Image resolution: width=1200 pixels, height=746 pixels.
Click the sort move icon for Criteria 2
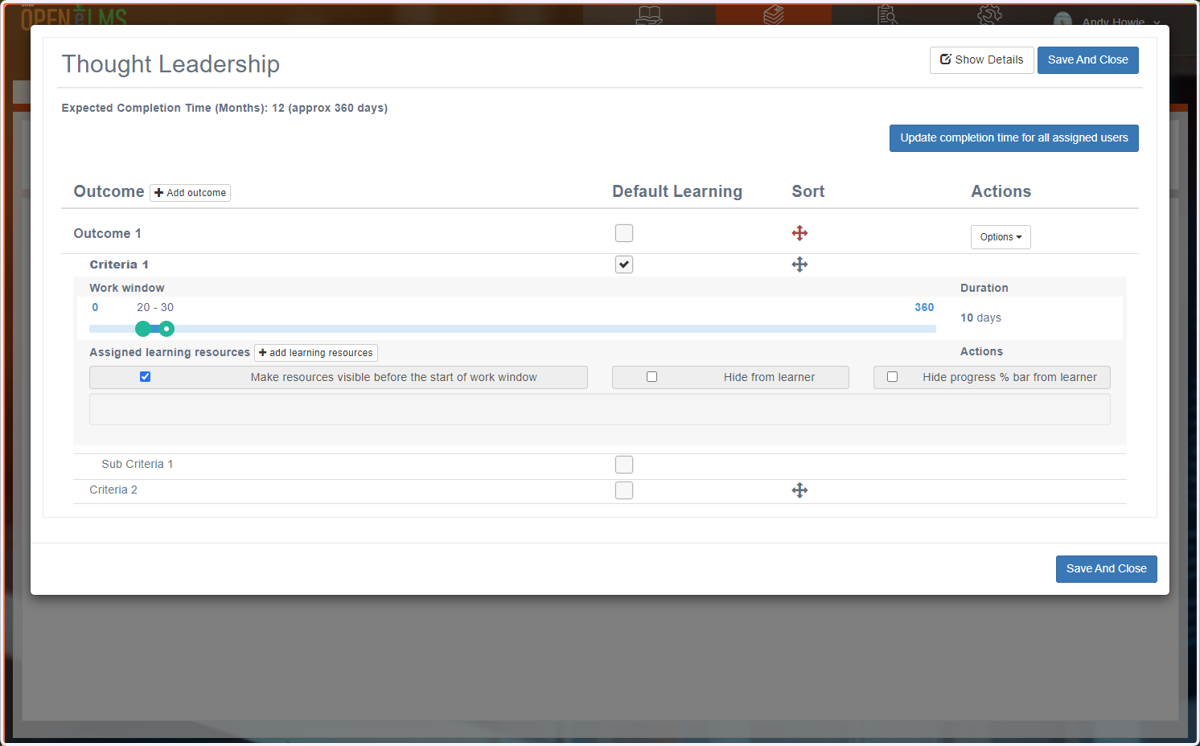coord(799,490)
